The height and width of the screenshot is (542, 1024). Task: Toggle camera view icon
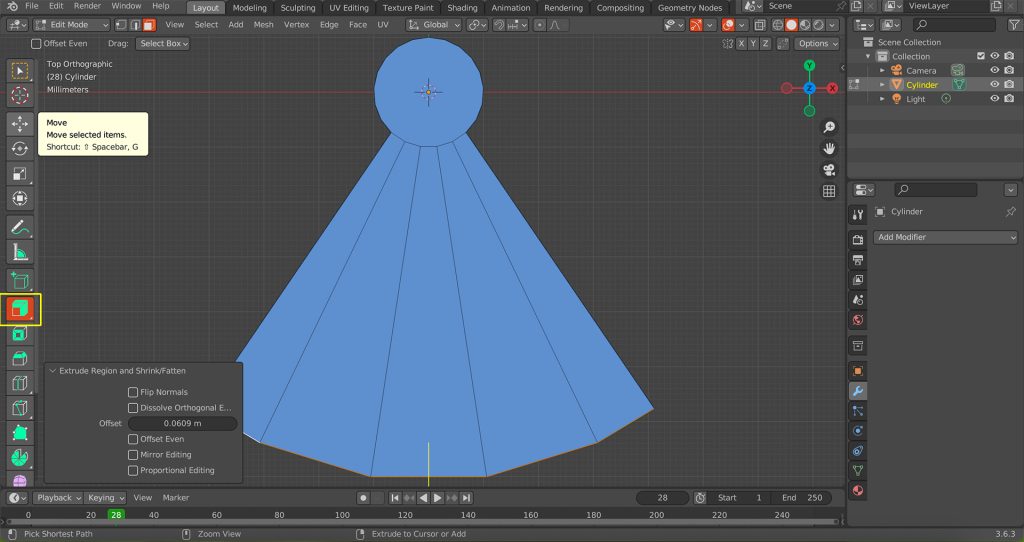point(829,170)
